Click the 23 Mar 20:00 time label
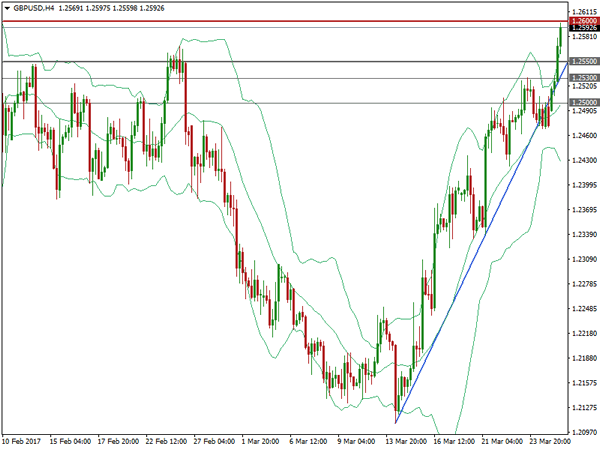The image size is (600, 450). (550, 442)
